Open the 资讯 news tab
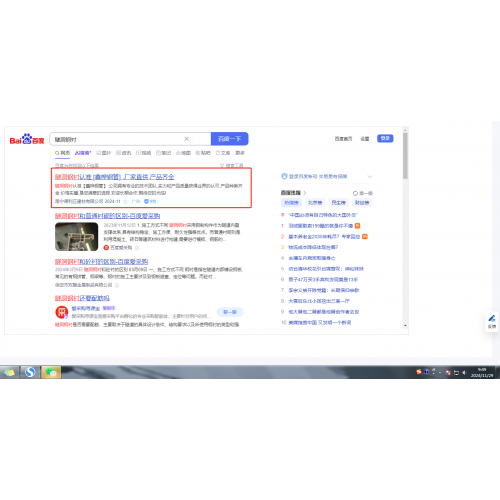 (124, 153)
